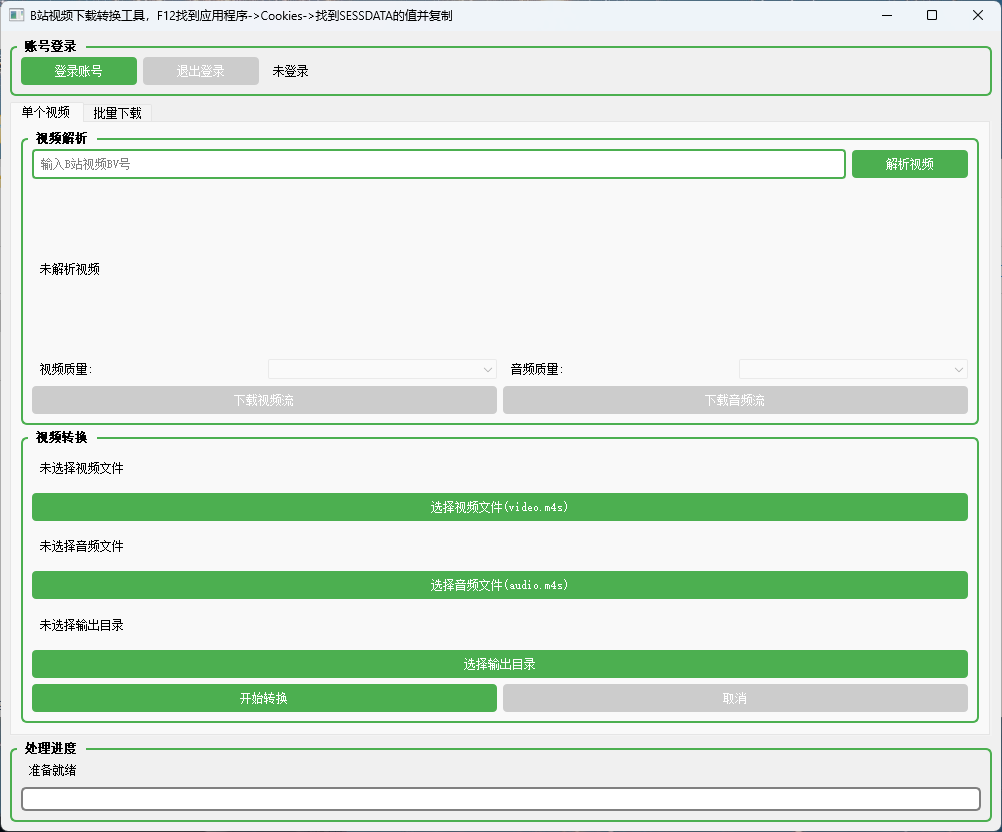1002x832 pixels.
Task: Maximize the application window
Action: click(x=932, y=15)
